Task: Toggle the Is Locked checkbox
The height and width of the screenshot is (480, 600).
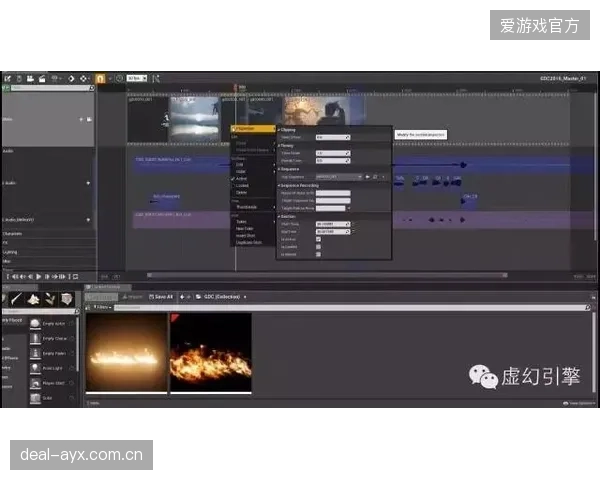Action: tap(318, 247)
